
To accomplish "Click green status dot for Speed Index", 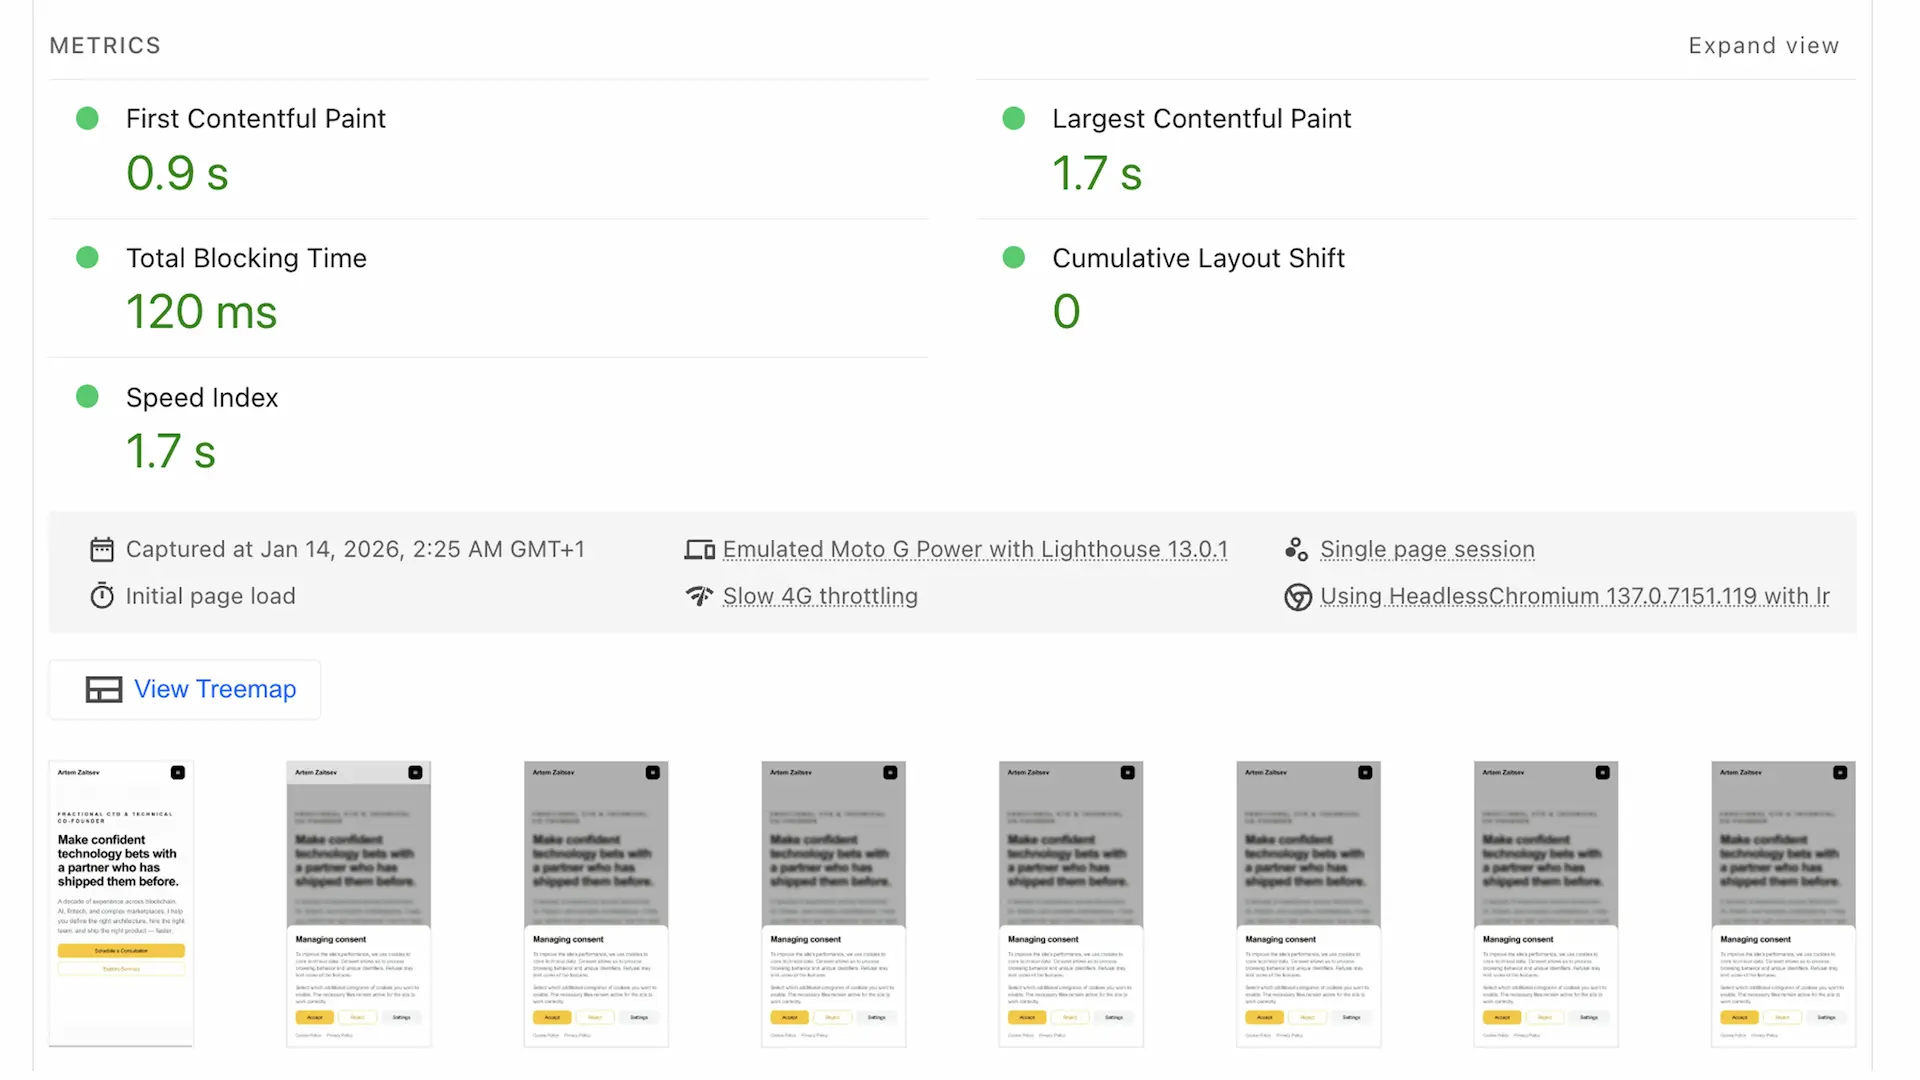I will [x=87, y=396].
